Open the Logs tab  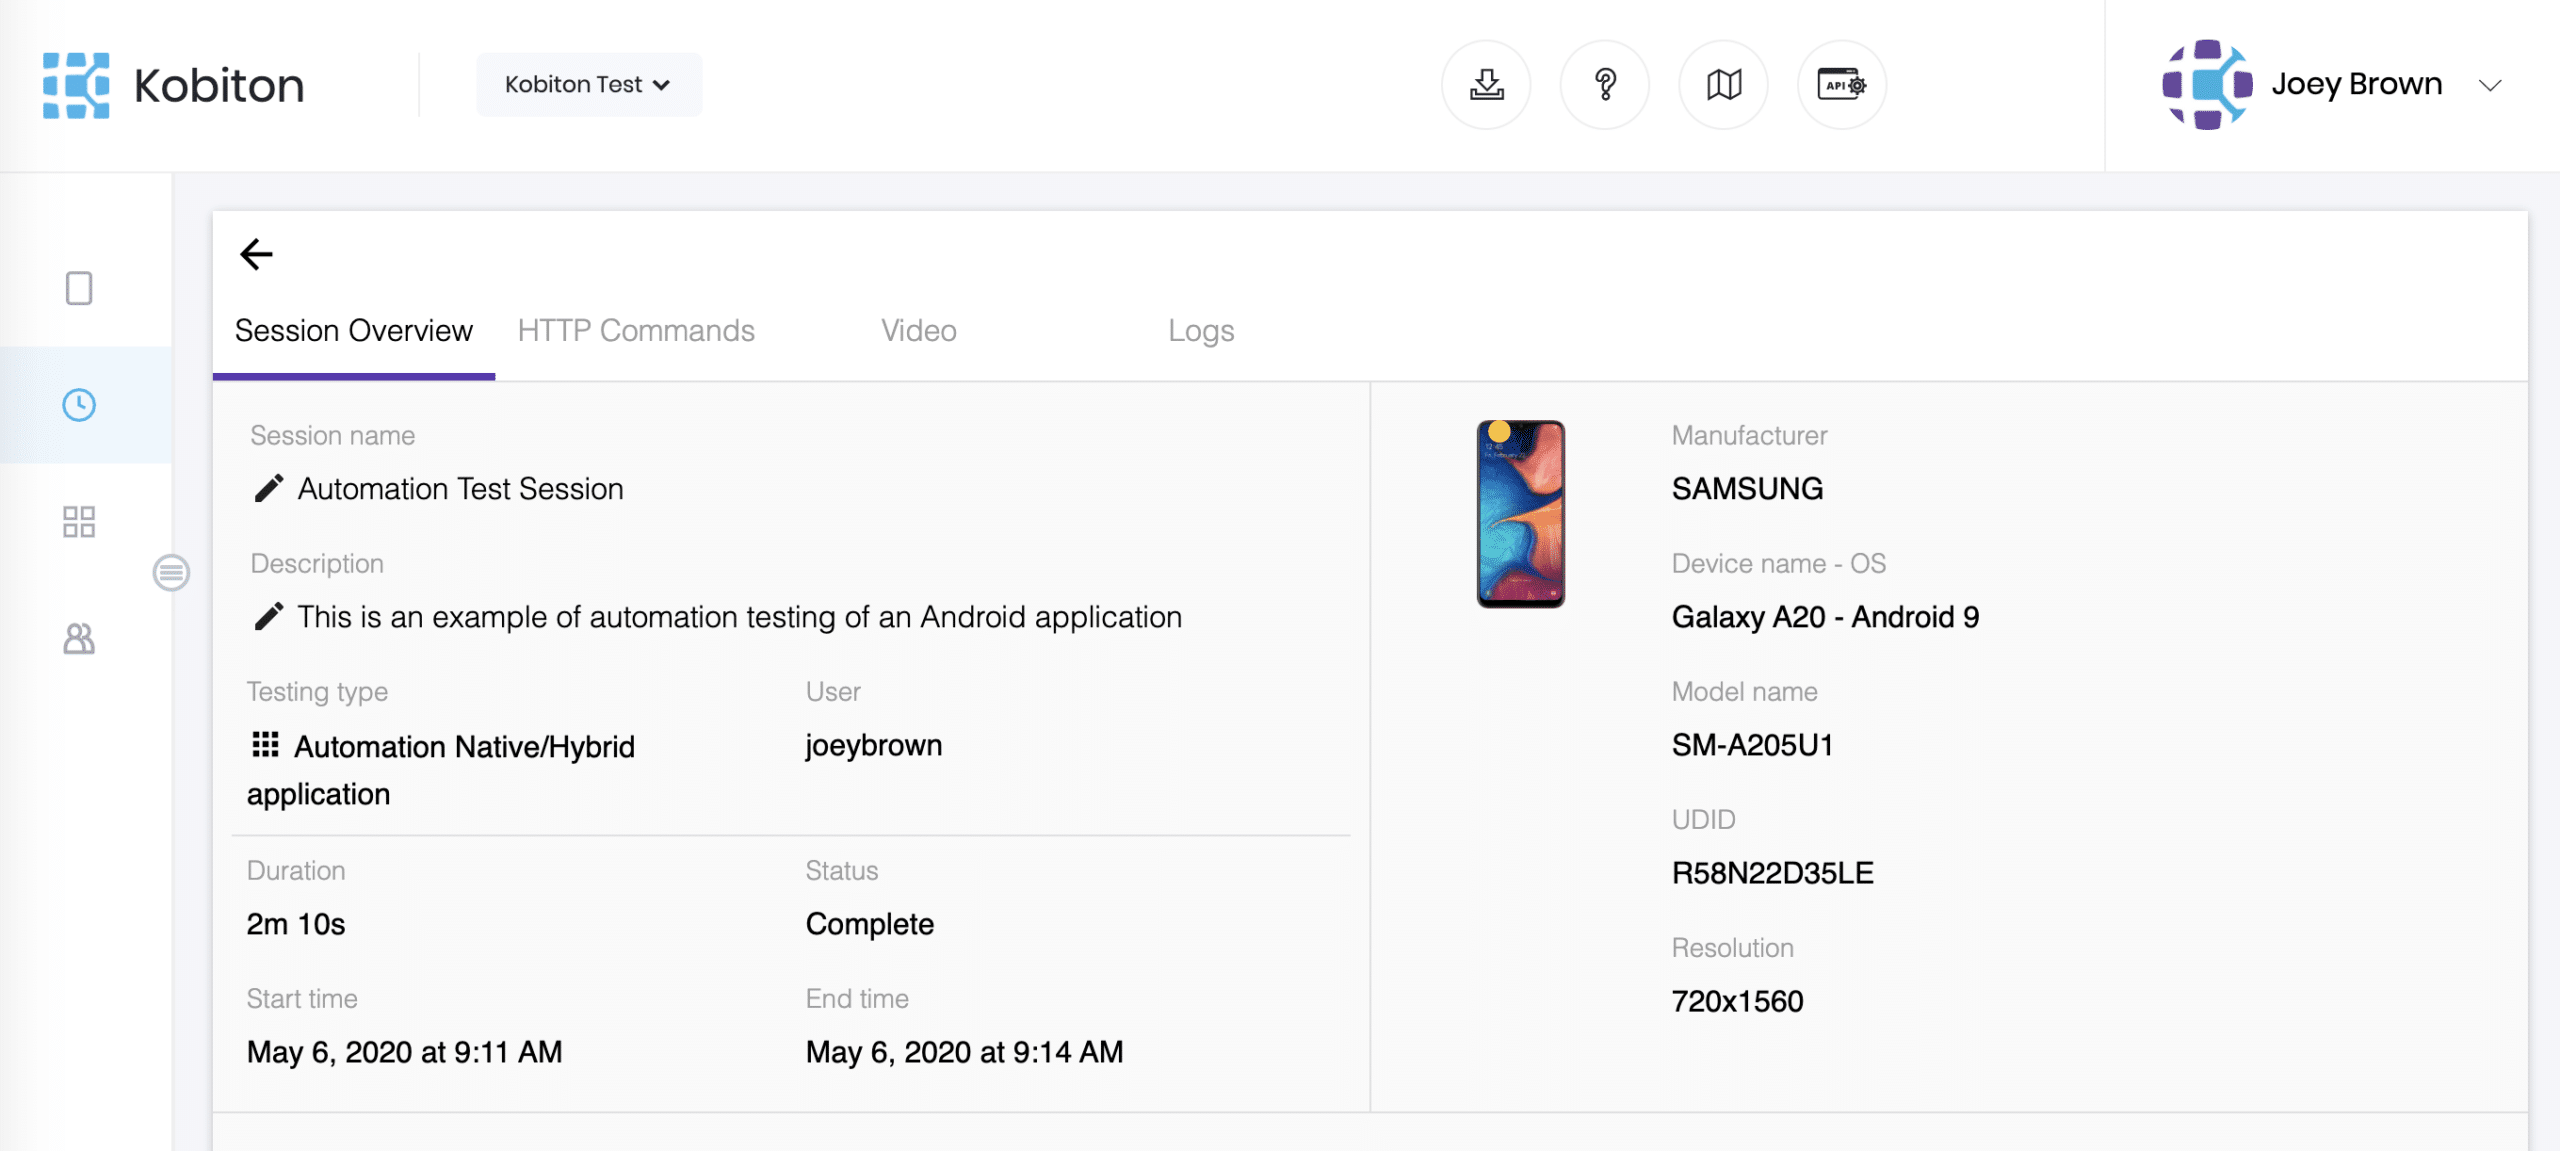click(x=1200, y=331)
